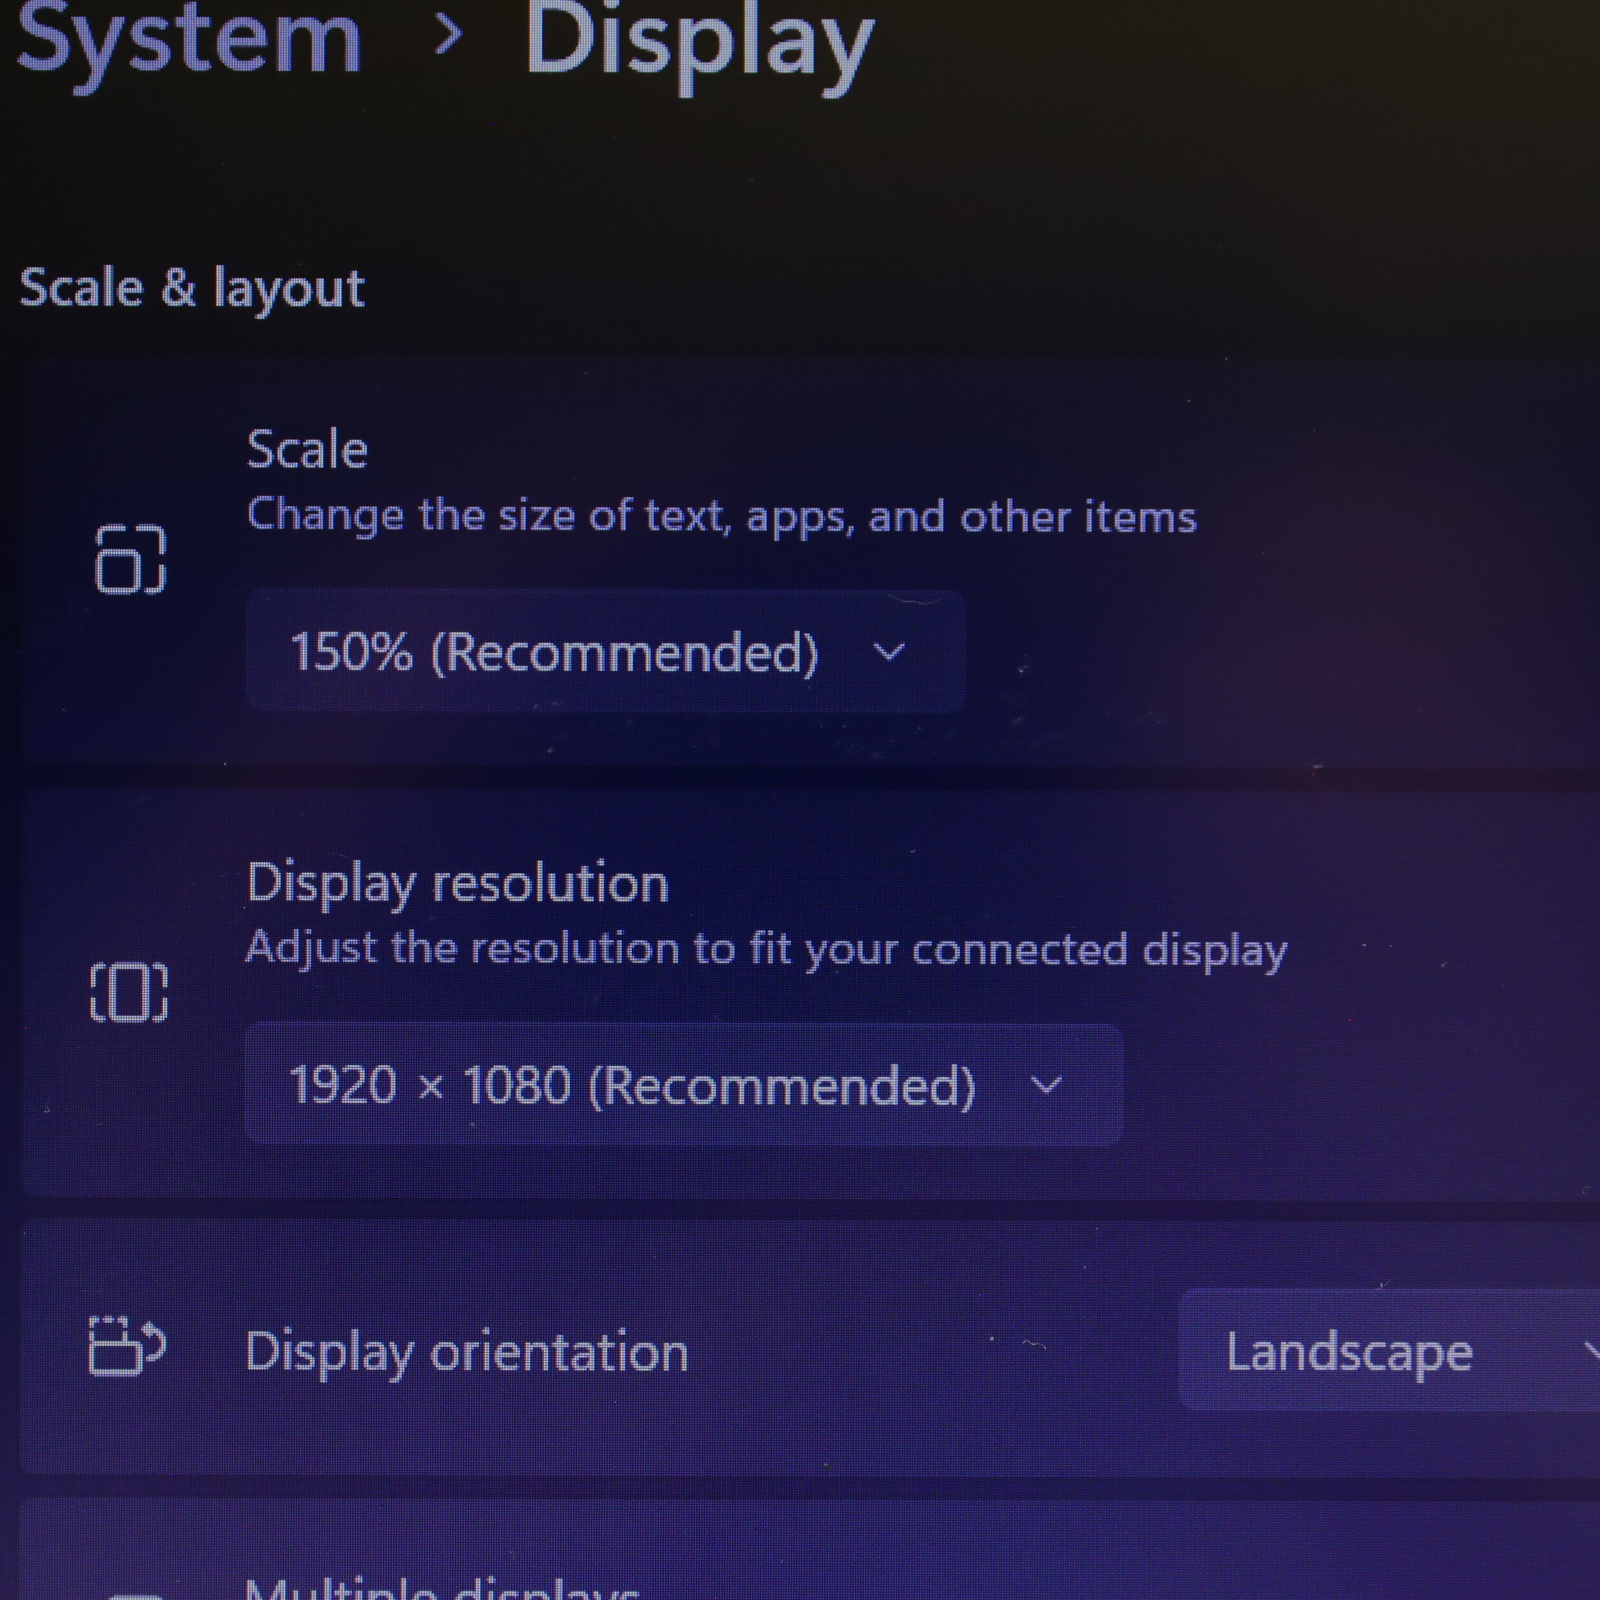Click the breadcrumb chevron after System
Viewport: 1600px width, 1600px height.
pos(449,37)
